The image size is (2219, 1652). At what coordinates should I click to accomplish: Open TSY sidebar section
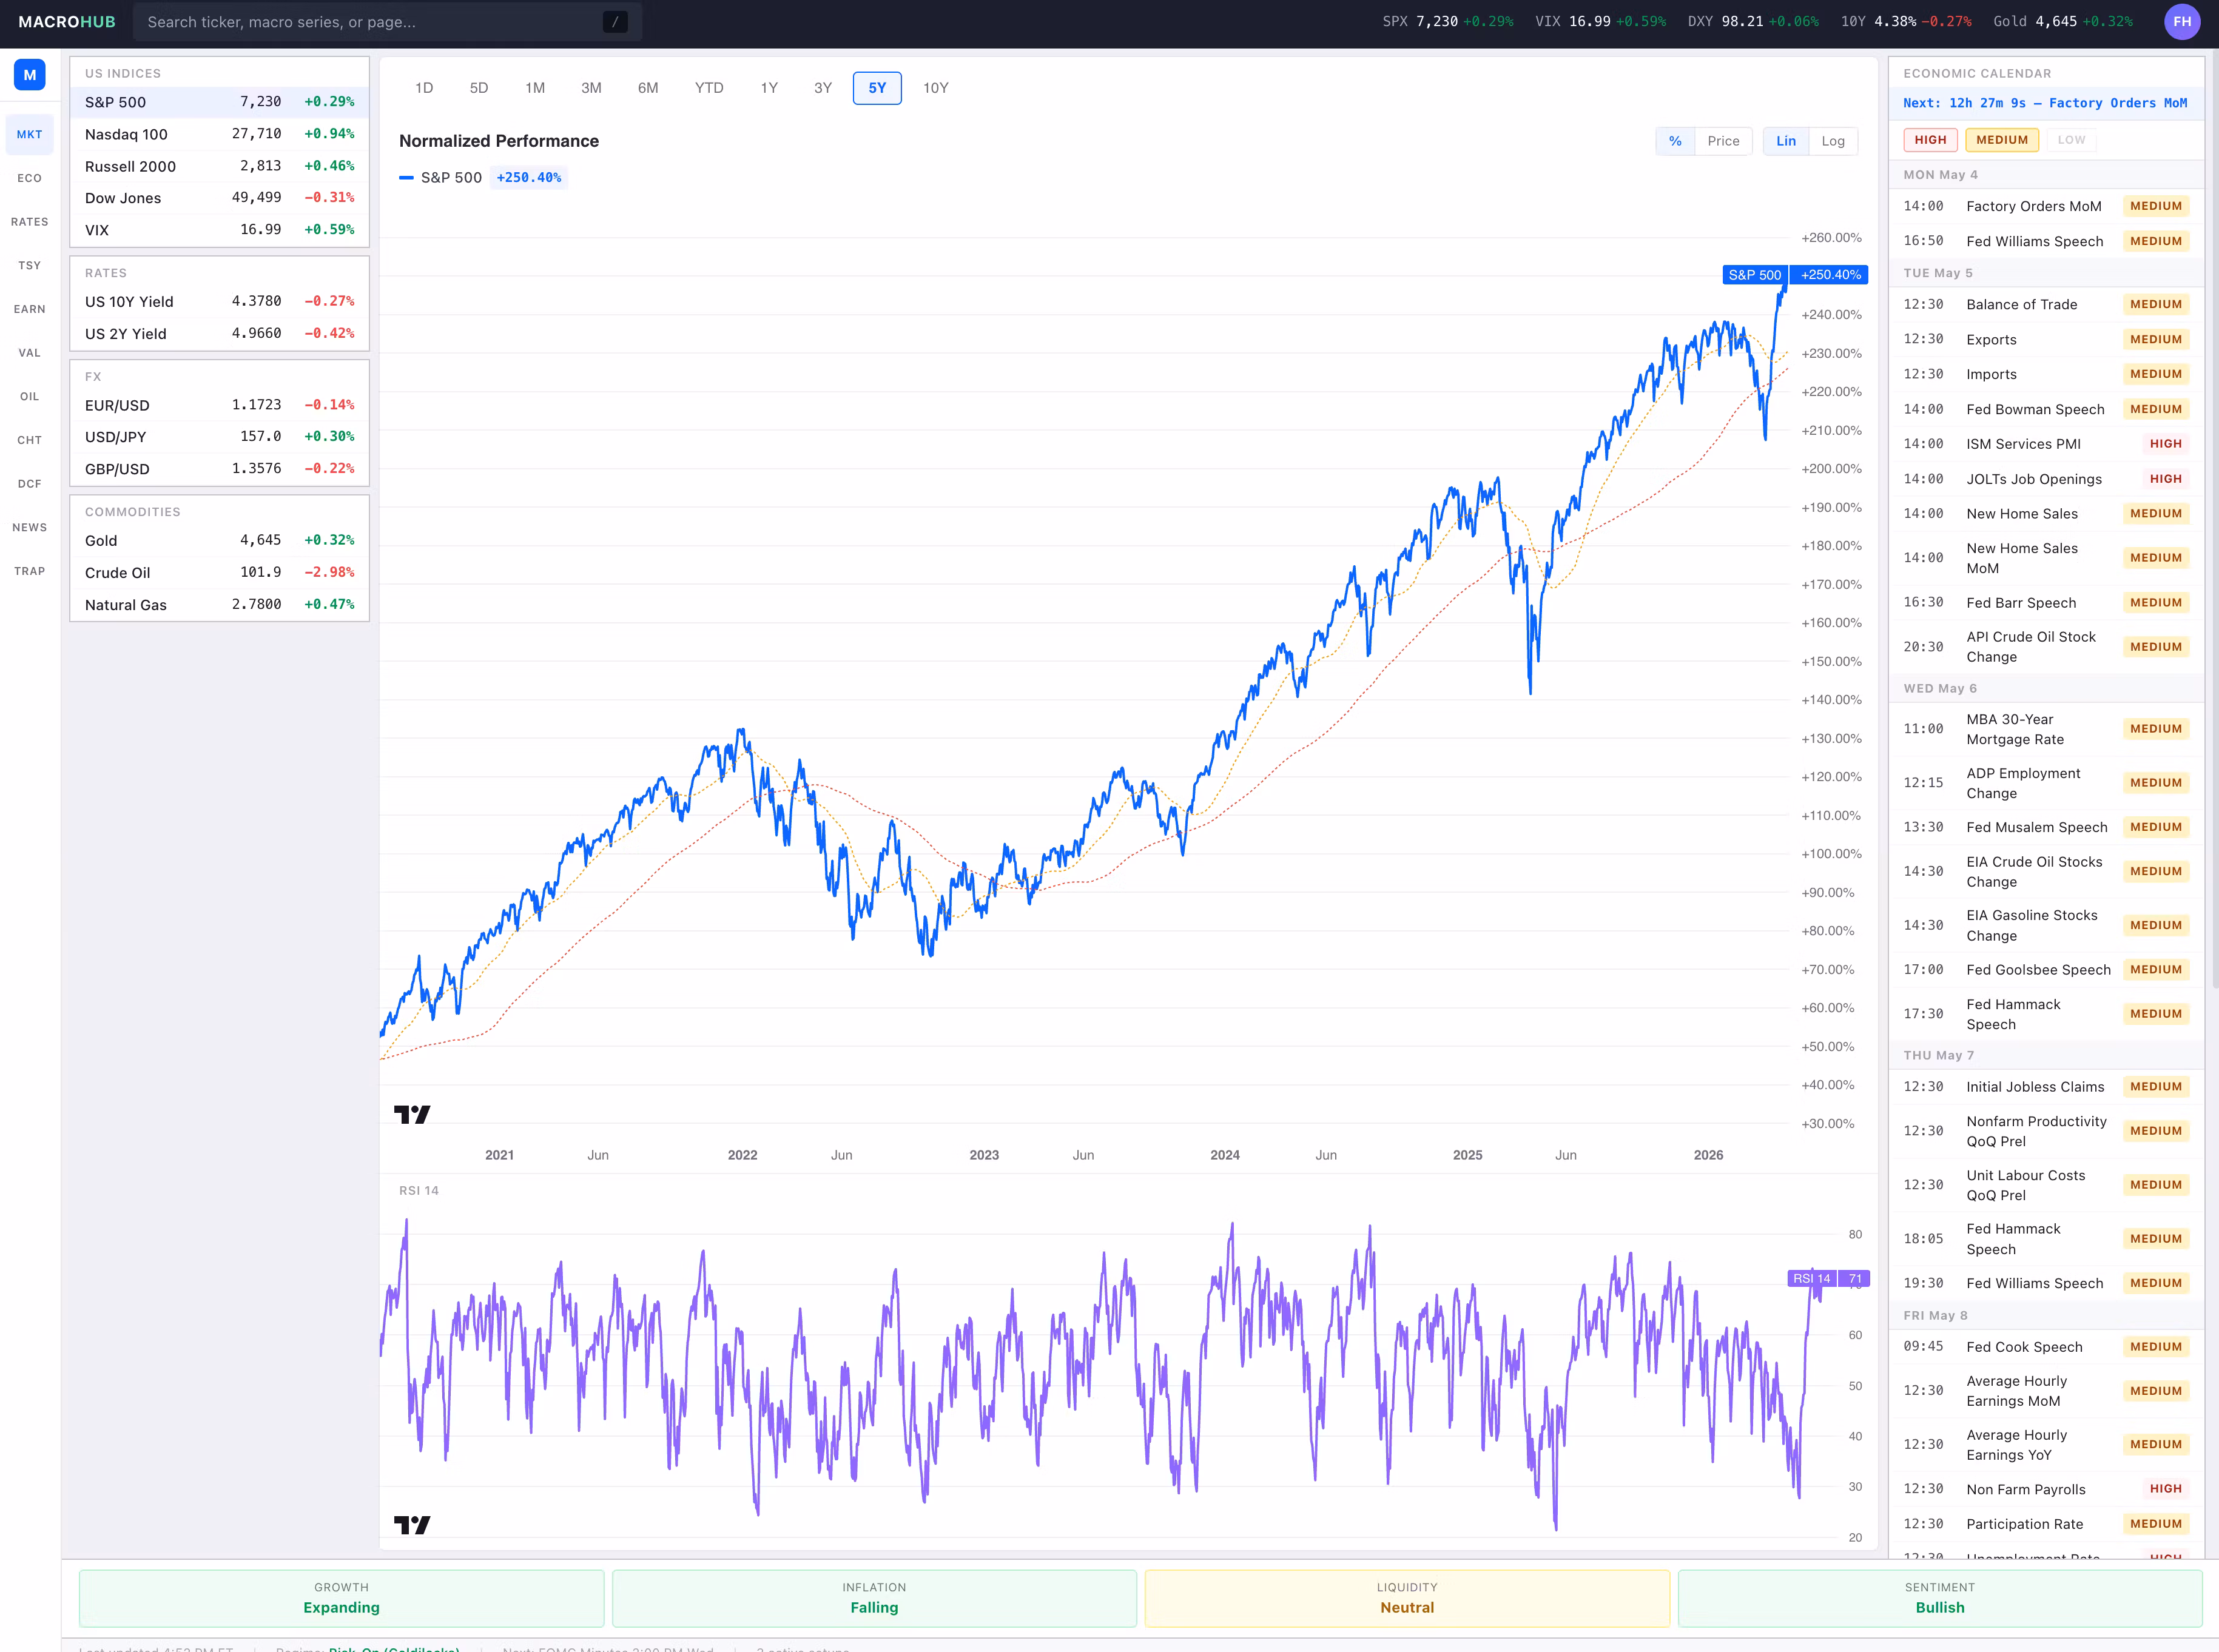pos(30,266)
